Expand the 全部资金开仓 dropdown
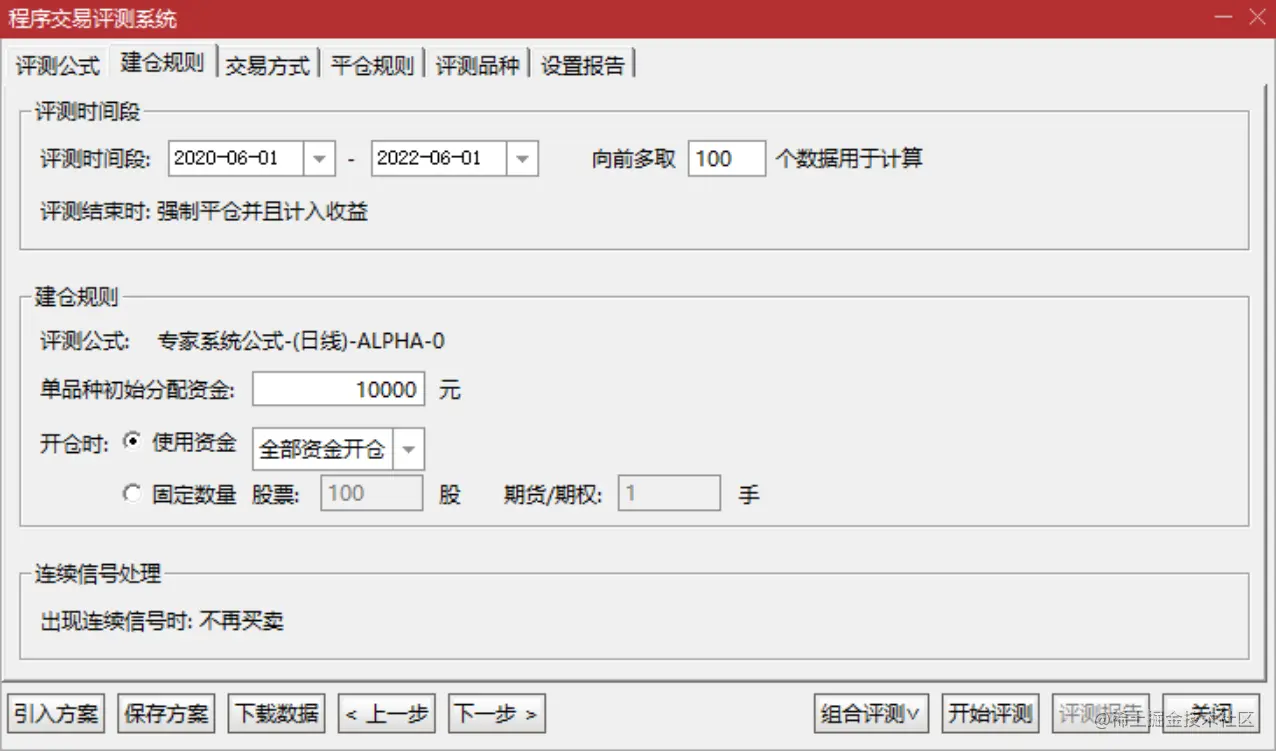 pos(408,450)
